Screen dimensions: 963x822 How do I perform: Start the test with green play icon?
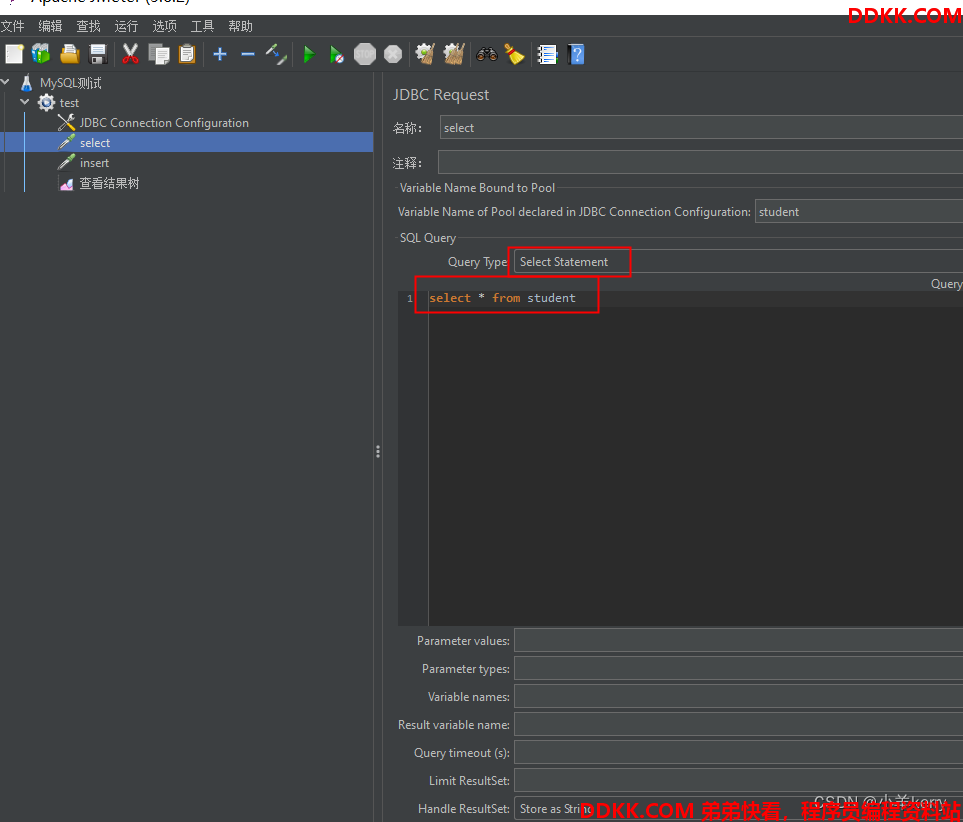[x=309, y=54]
